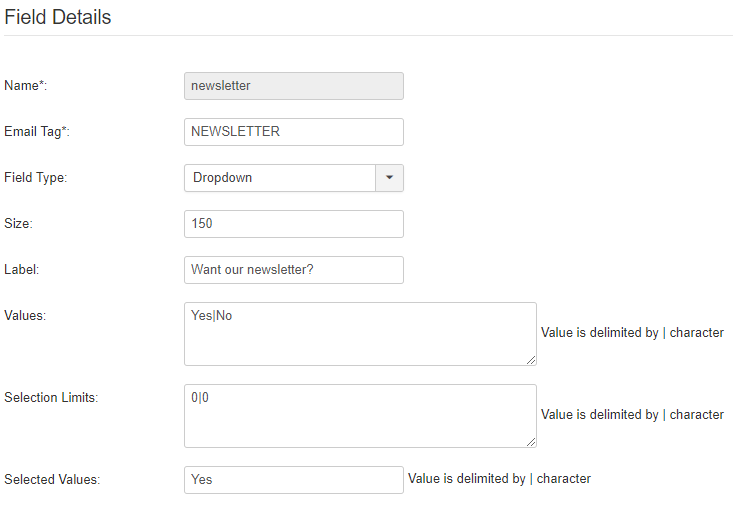Image resolution: width=733 pixels, height=505 pixels.
Task: Click the delimiter hint beside Selected Values
Action: tap(499, 479)
